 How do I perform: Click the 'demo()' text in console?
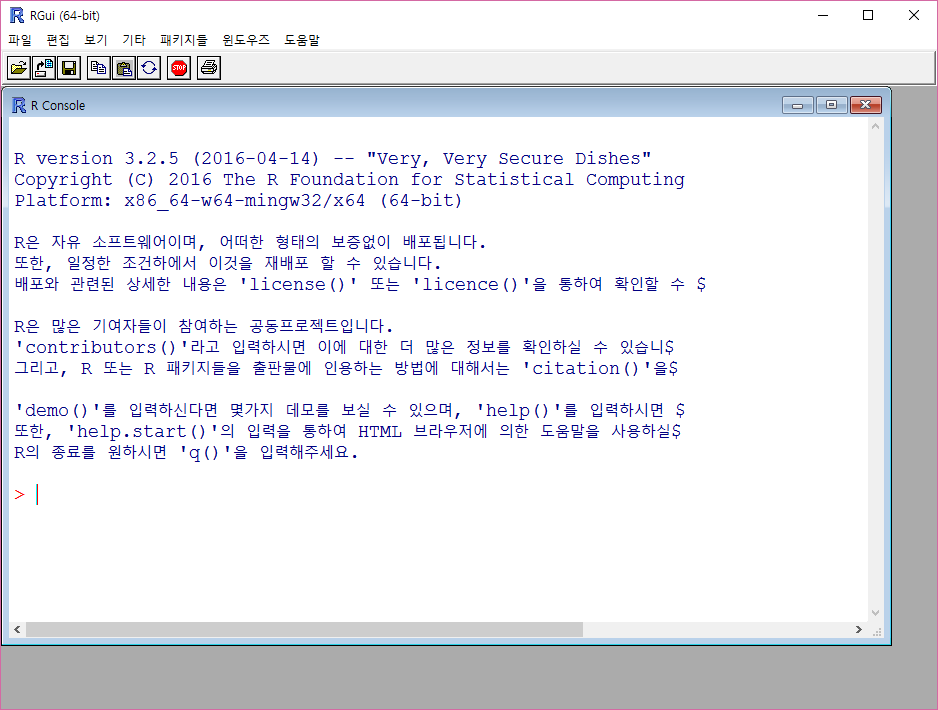[57, 410]
